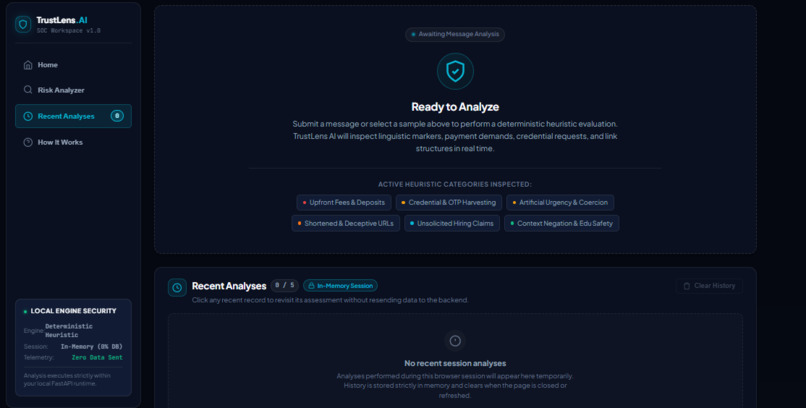Click the Deterministic Heuristic engine value
The height and width of the screenshot is (408, 806).
(69, 330)
